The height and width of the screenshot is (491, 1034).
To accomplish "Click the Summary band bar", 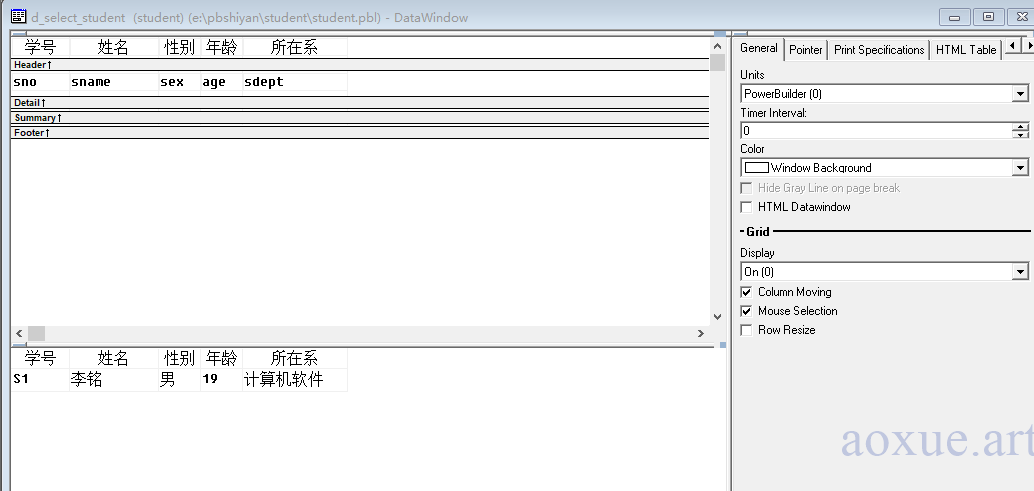I will (x=360, y=118).
